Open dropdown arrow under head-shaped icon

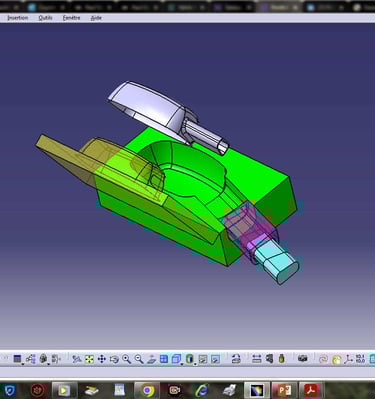[49, 364]
